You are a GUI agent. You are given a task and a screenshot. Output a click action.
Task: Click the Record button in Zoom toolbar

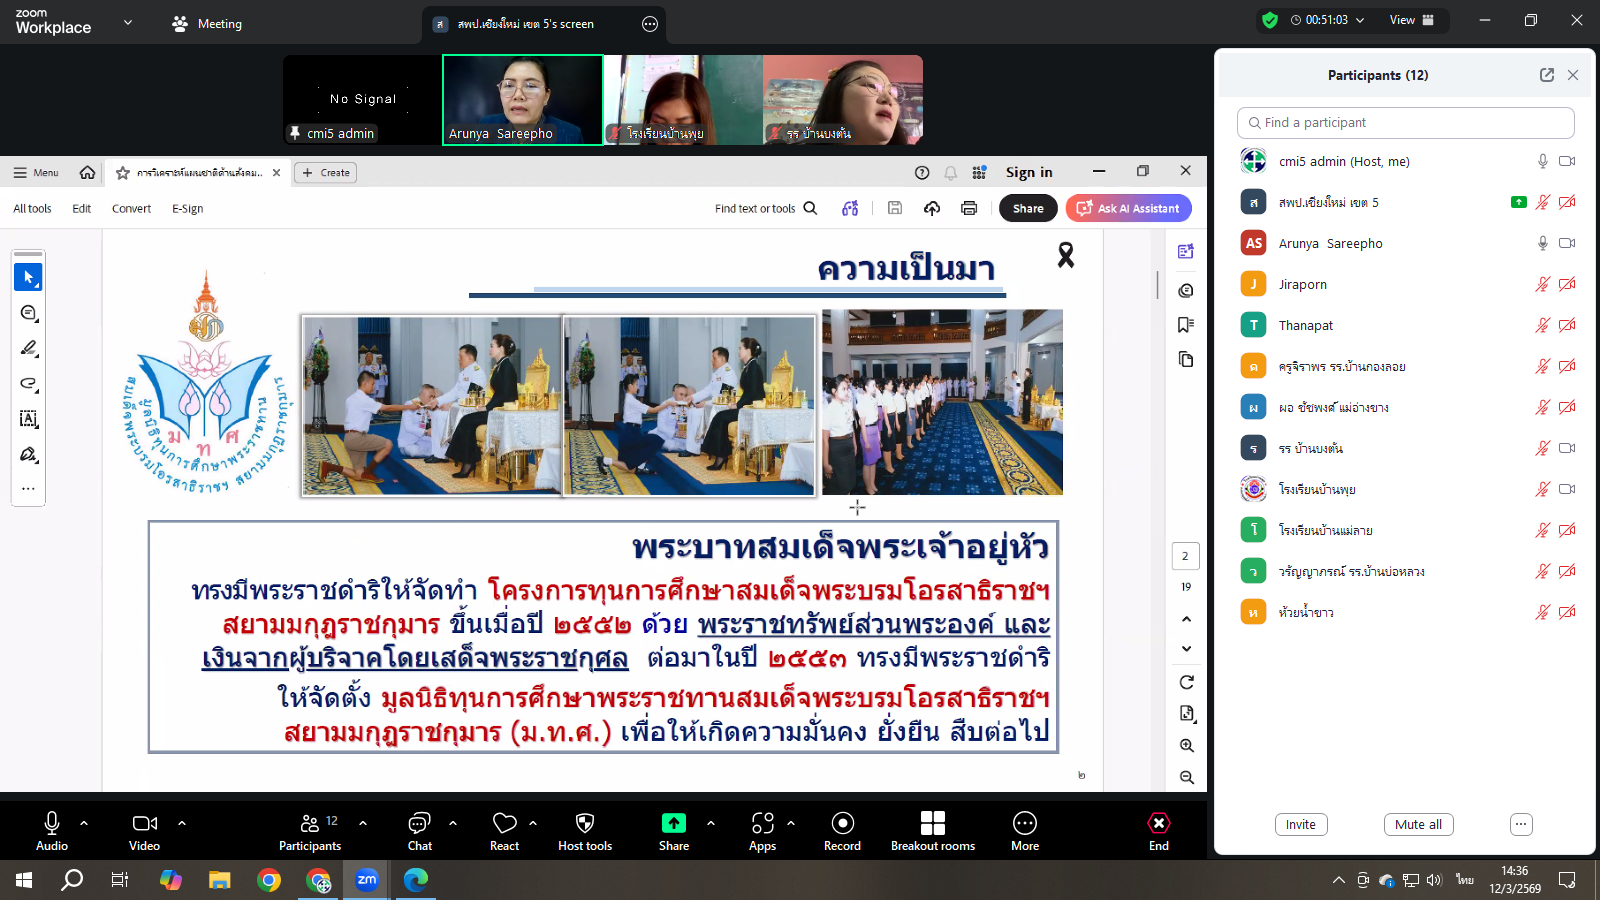tap(842, 831)
